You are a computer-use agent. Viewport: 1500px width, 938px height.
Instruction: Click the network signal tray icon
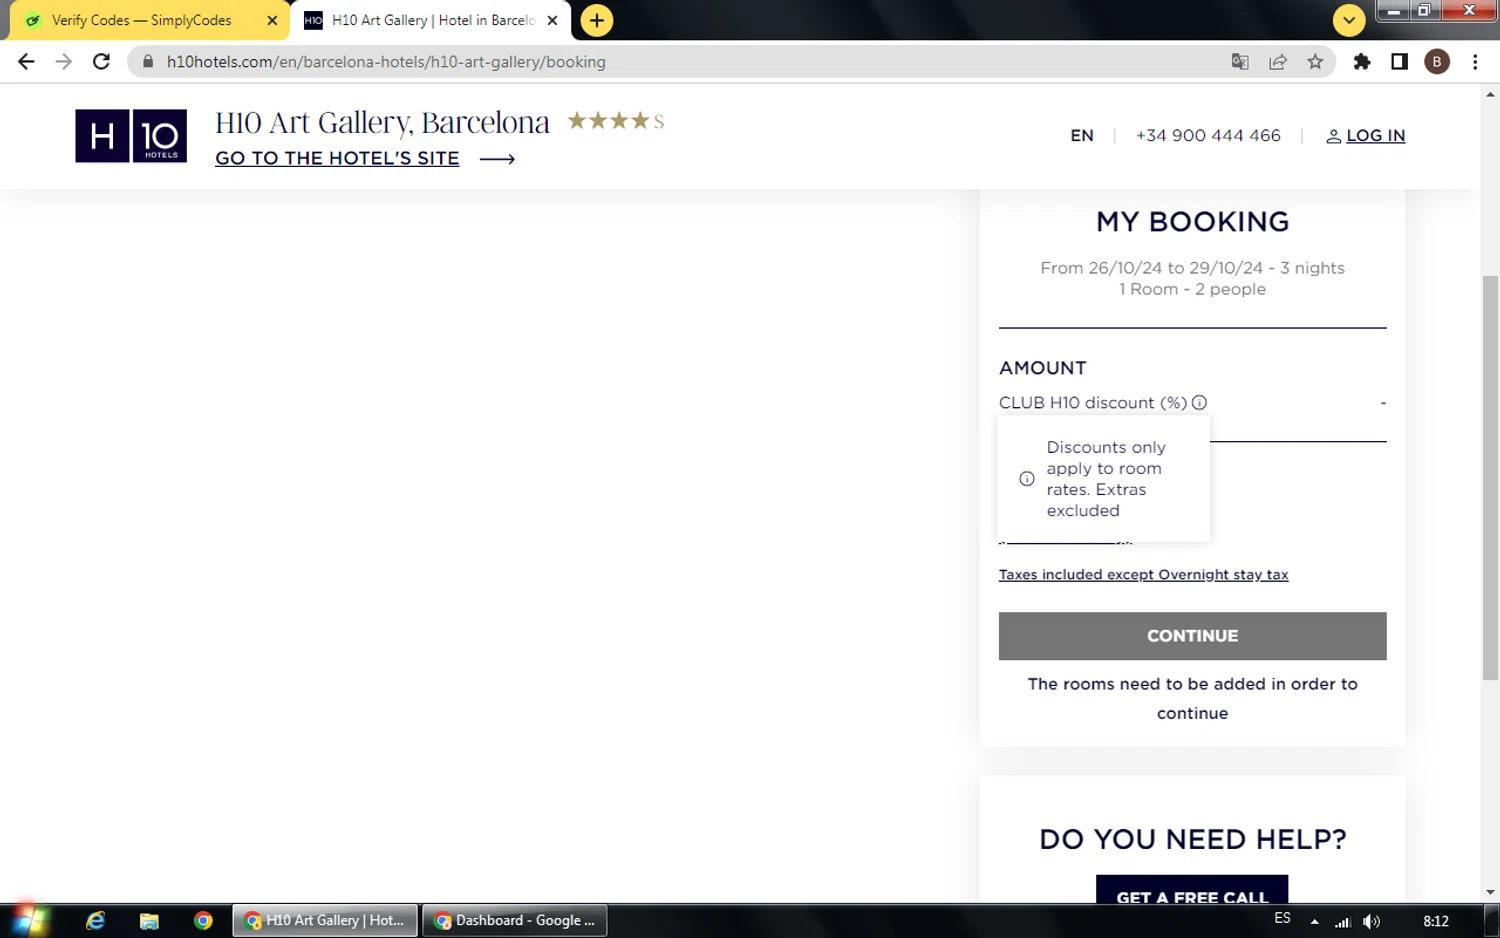point(1343,922)
